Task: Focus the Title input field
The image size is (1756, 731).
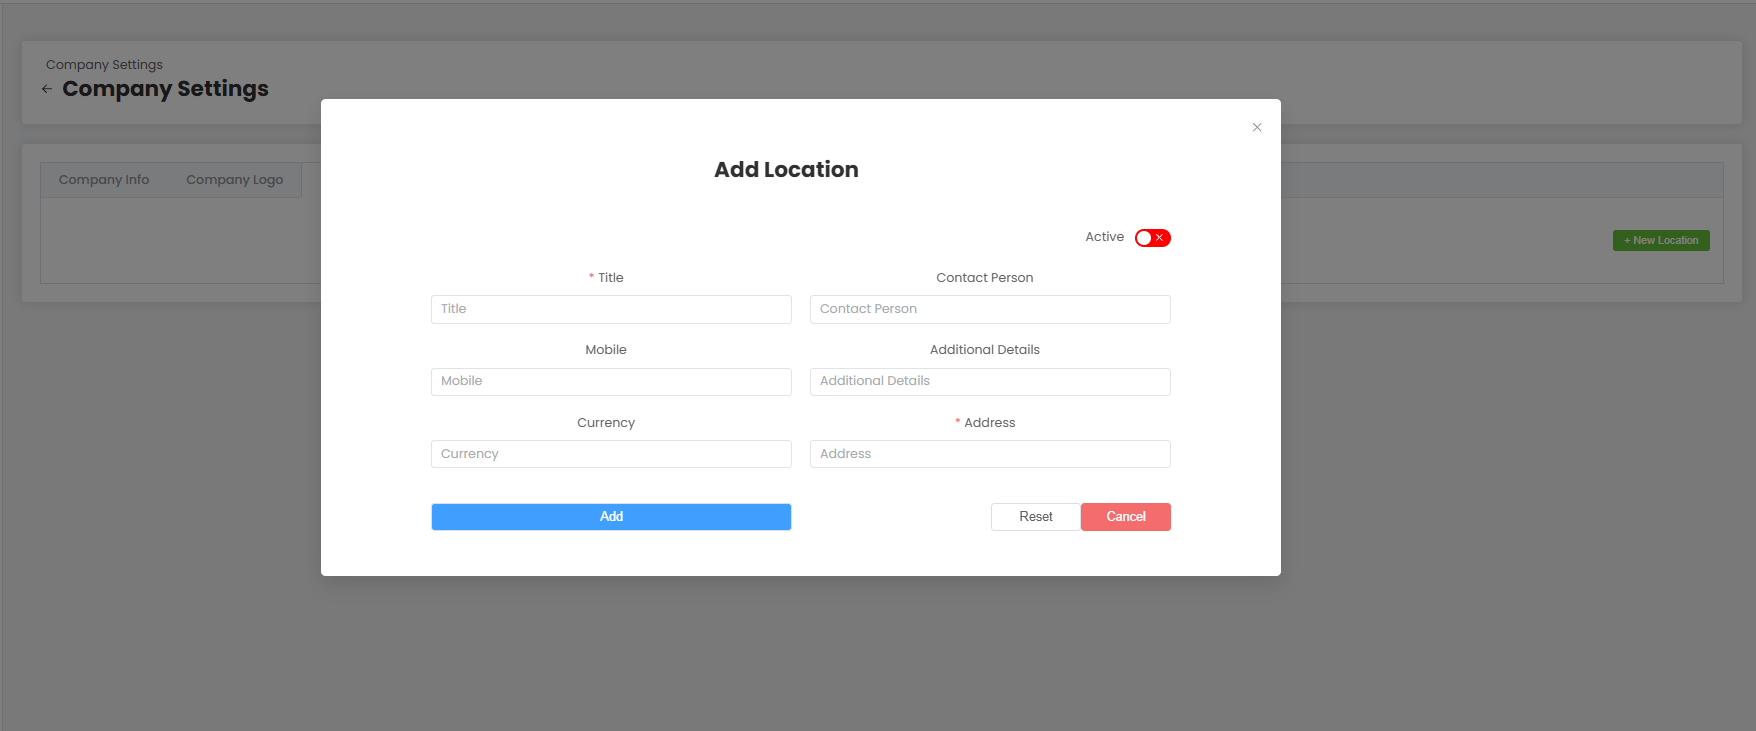Action: [611, 309]
